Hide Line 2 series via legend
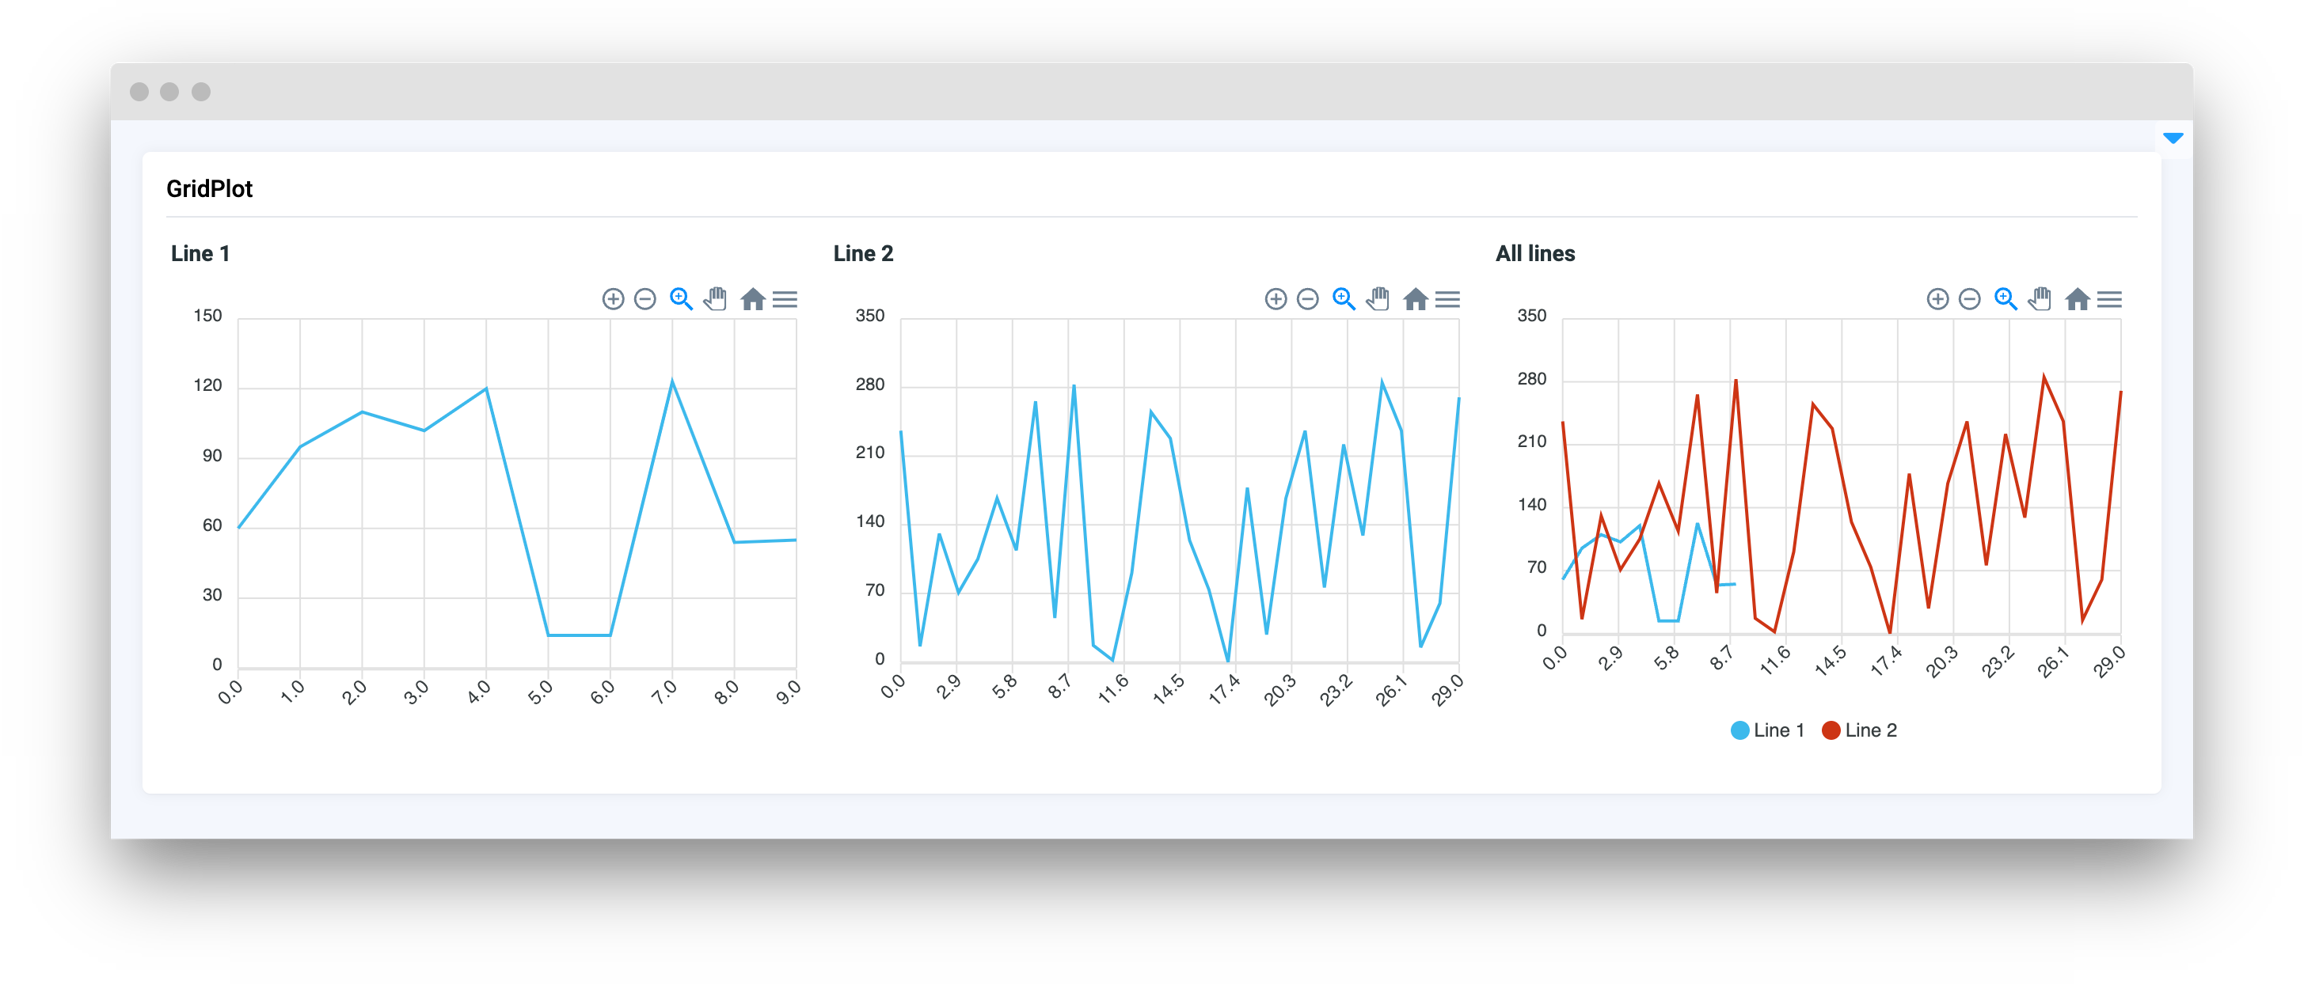The width and height of the screenshot is (2304, 997). [x=1860, y=730]
